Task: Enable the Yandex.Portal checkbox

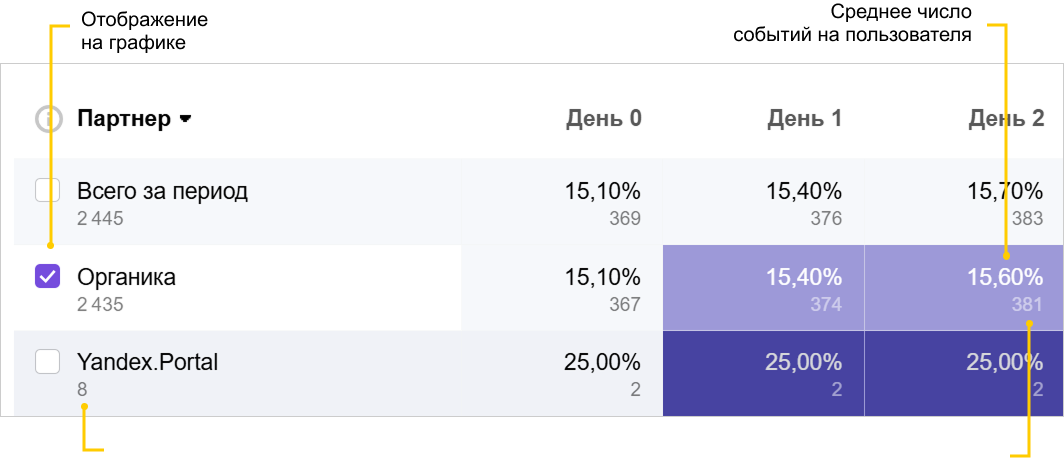Action: tap(48, 362)
